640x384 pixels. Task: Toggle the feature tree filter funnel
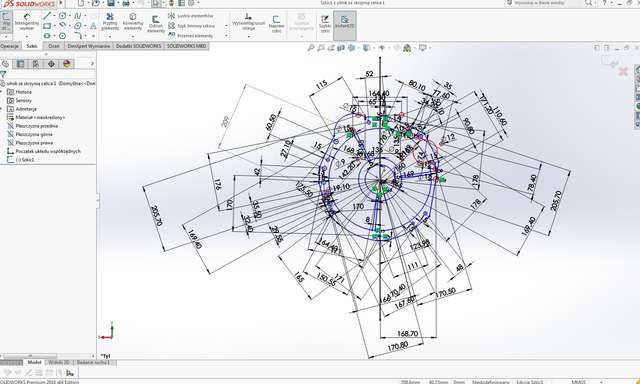pyautogui.click(x=3, y=74)
